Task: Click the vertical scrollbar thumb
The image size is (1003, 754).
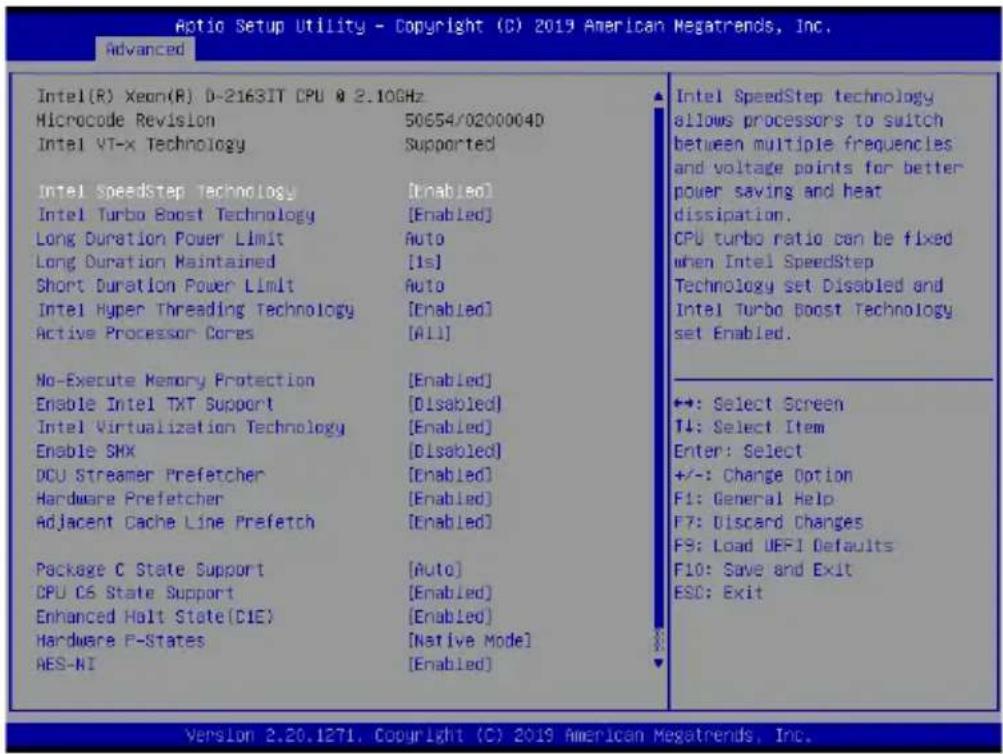Action: click(659, 368)
